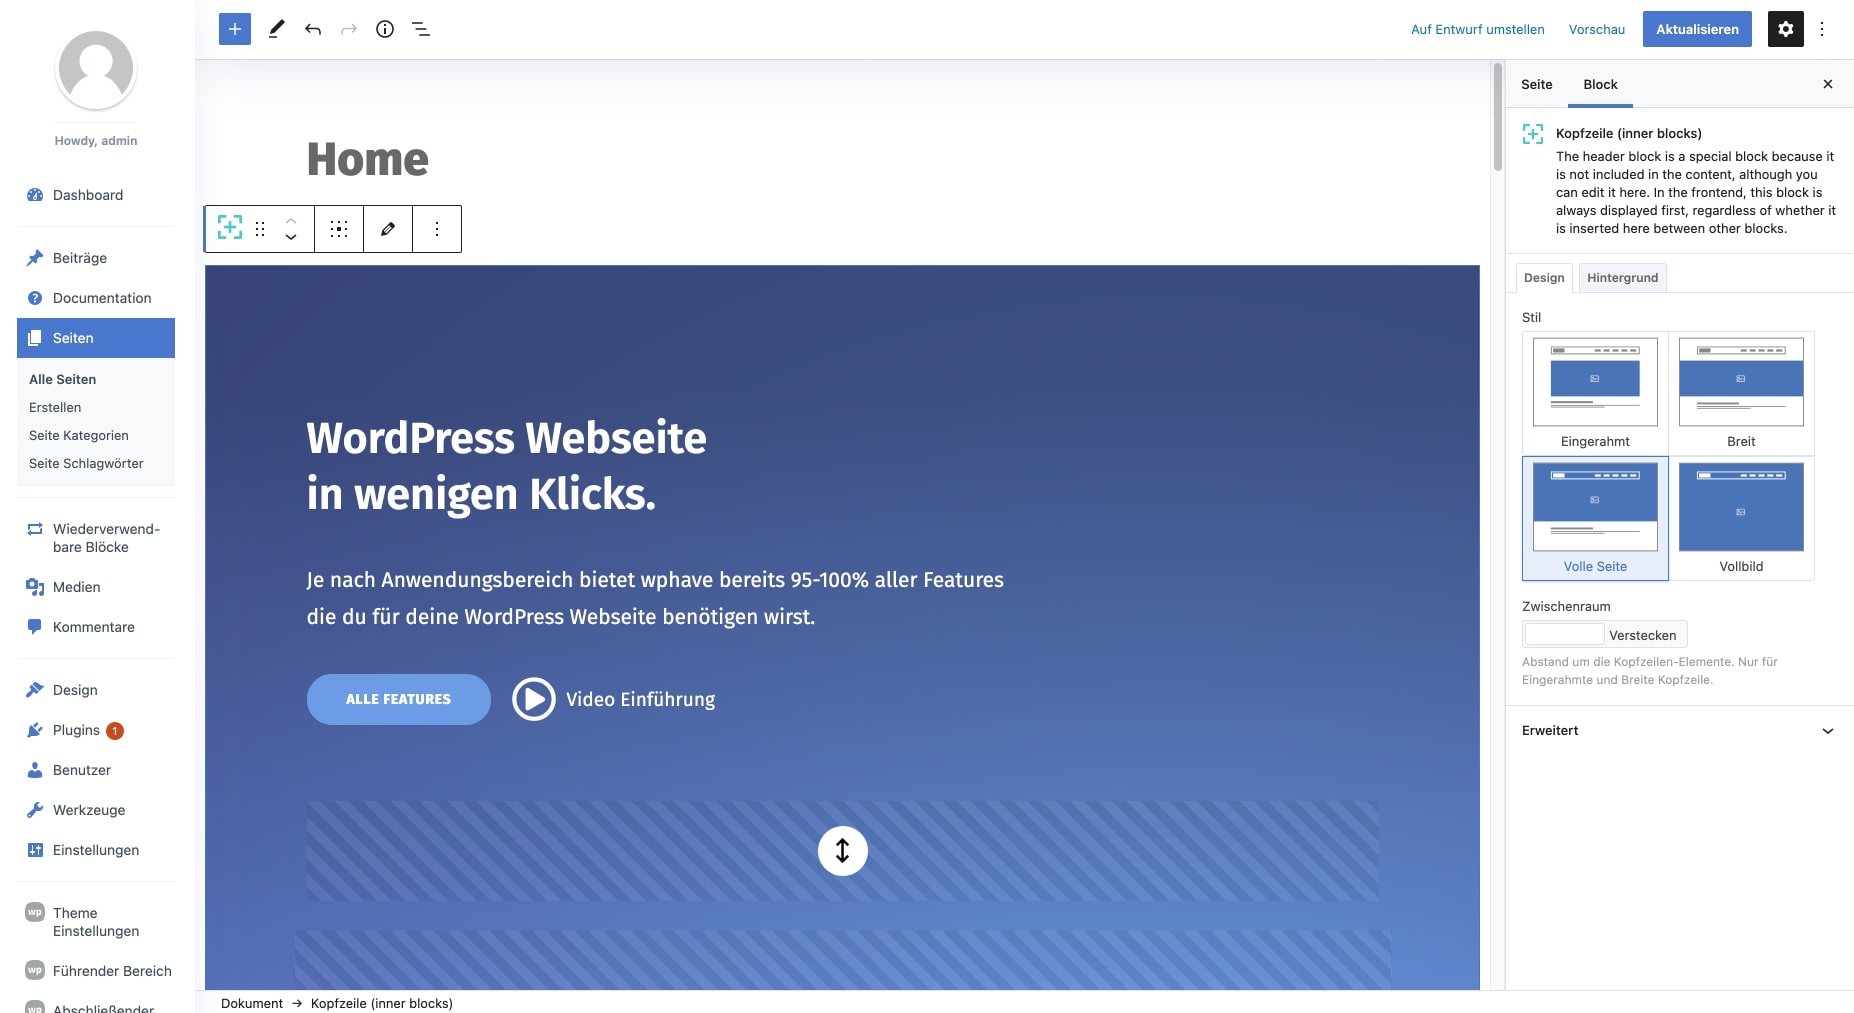Open Plugins with one update badge
1854x1013 pixels.
click(x=96, y=730)
